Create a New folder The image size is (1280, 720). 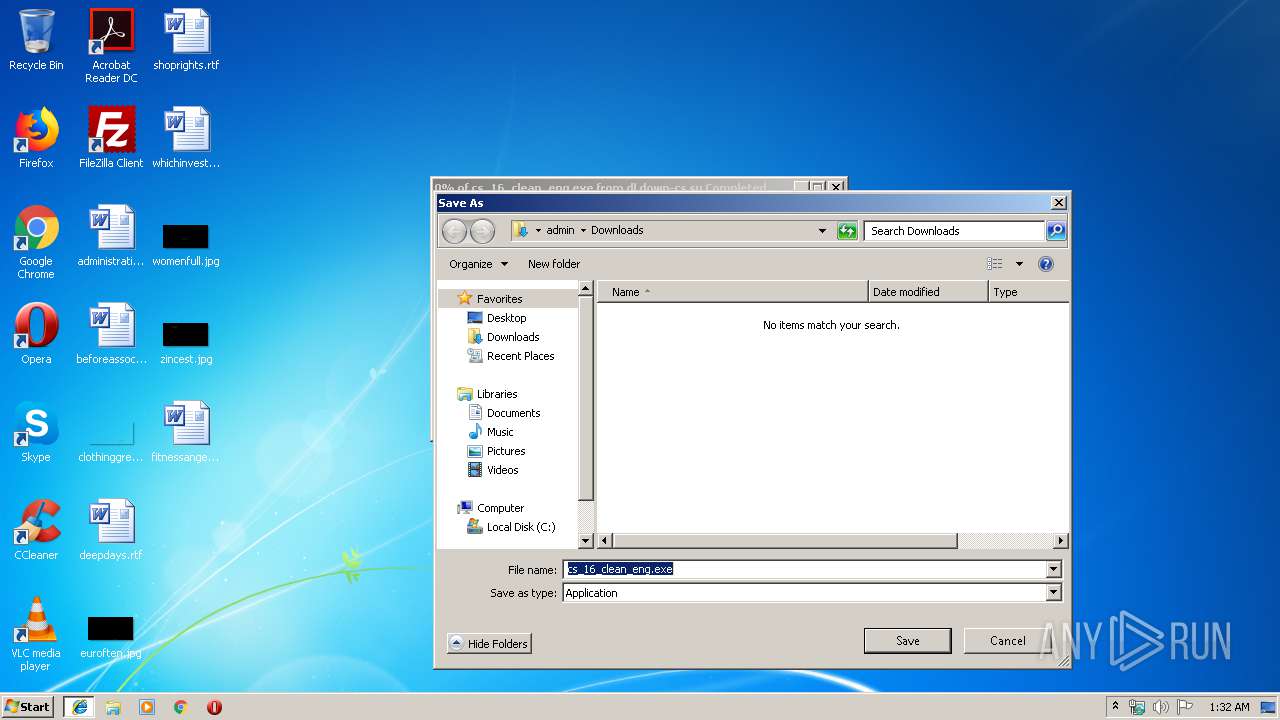coord(554,264)
